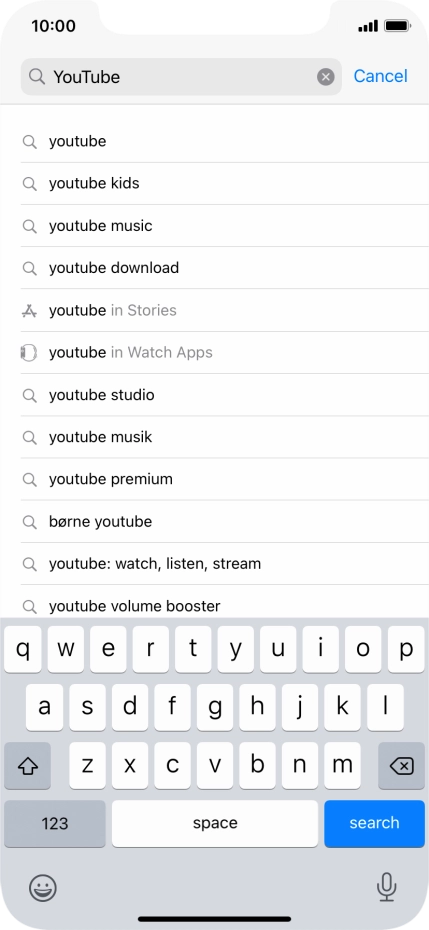The height and width of the screenshot is (930, 429).
Task: Toggle the shift key
Action: coord(27,766)
